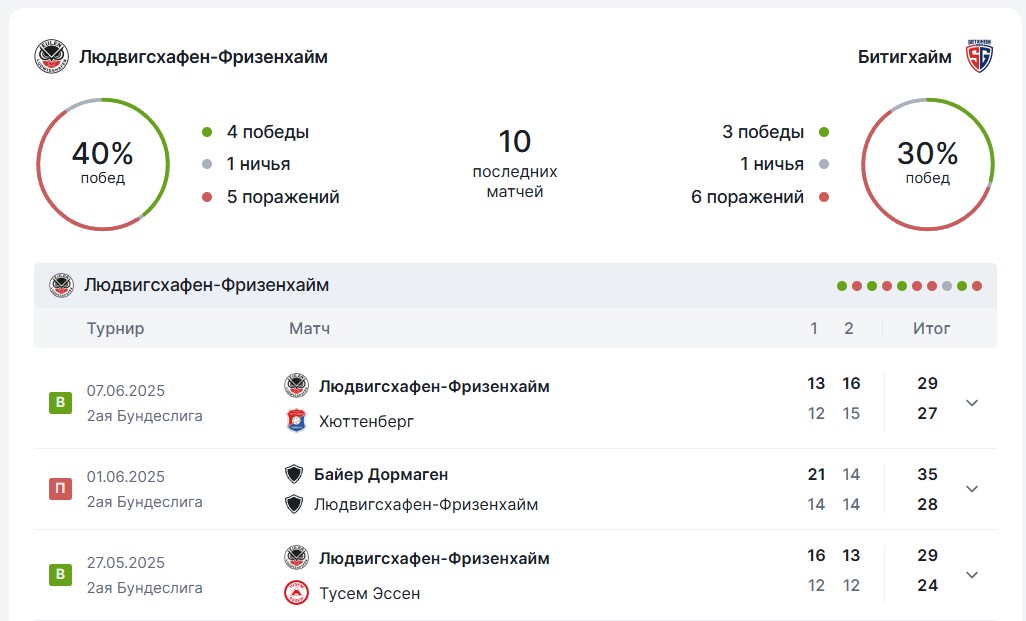Click the final score 27 for Хюттенберг
Image resolution: width=1026 pixels, height=621 pixels.
927,414
